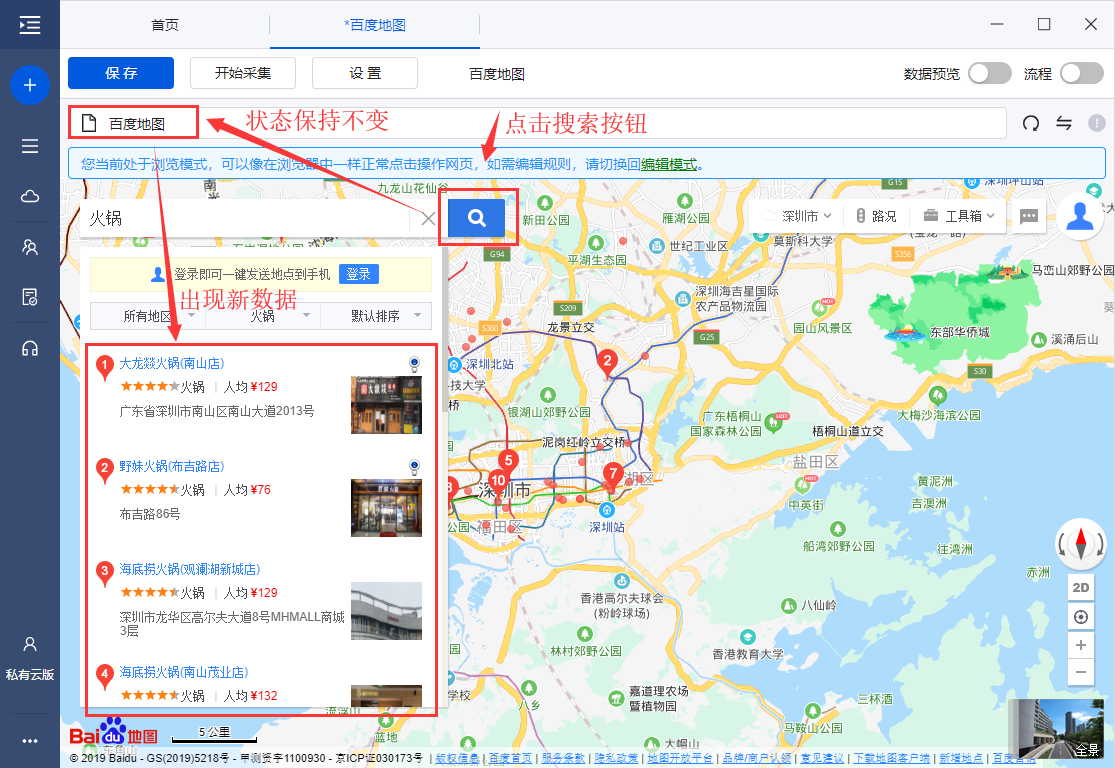Open the map message feedback icon

1029,216
